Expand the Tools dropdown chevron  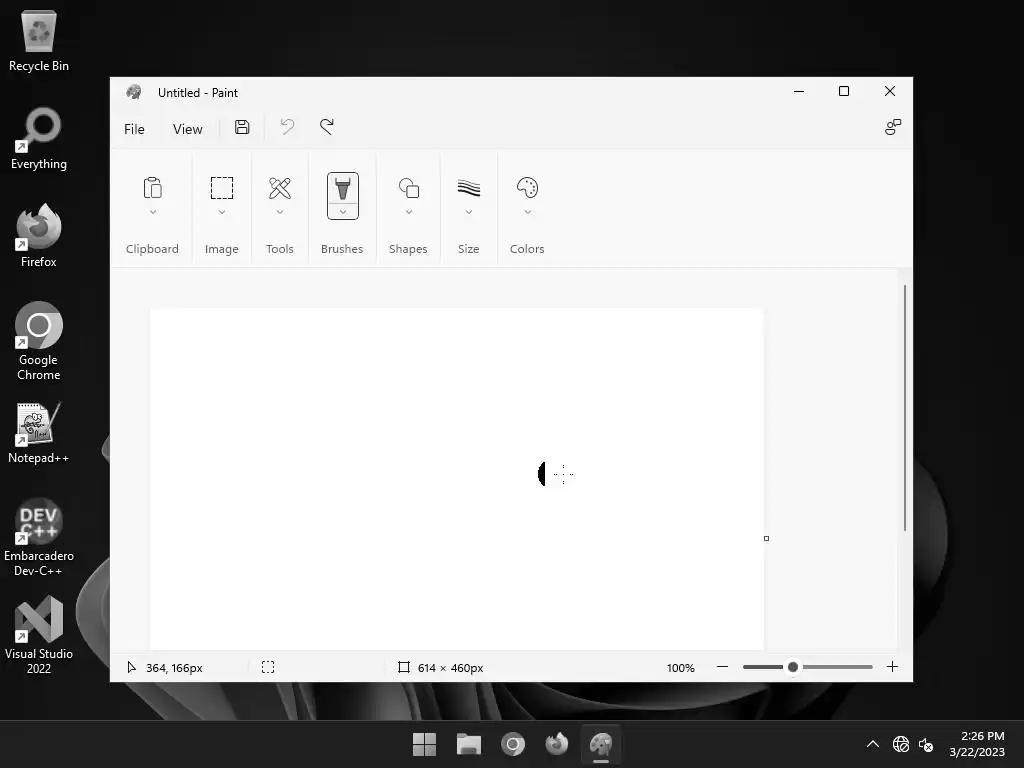pyautogui.click(x=280, y=212)
